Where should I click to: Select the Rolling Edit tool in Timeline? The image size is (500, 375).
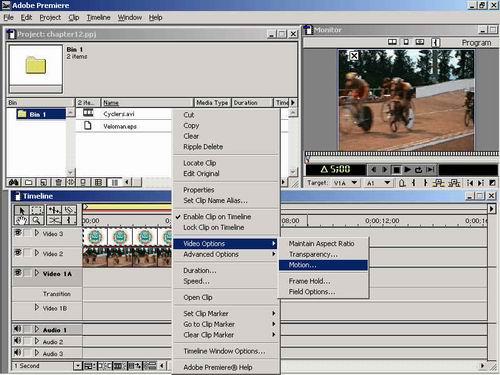[54, 211]
